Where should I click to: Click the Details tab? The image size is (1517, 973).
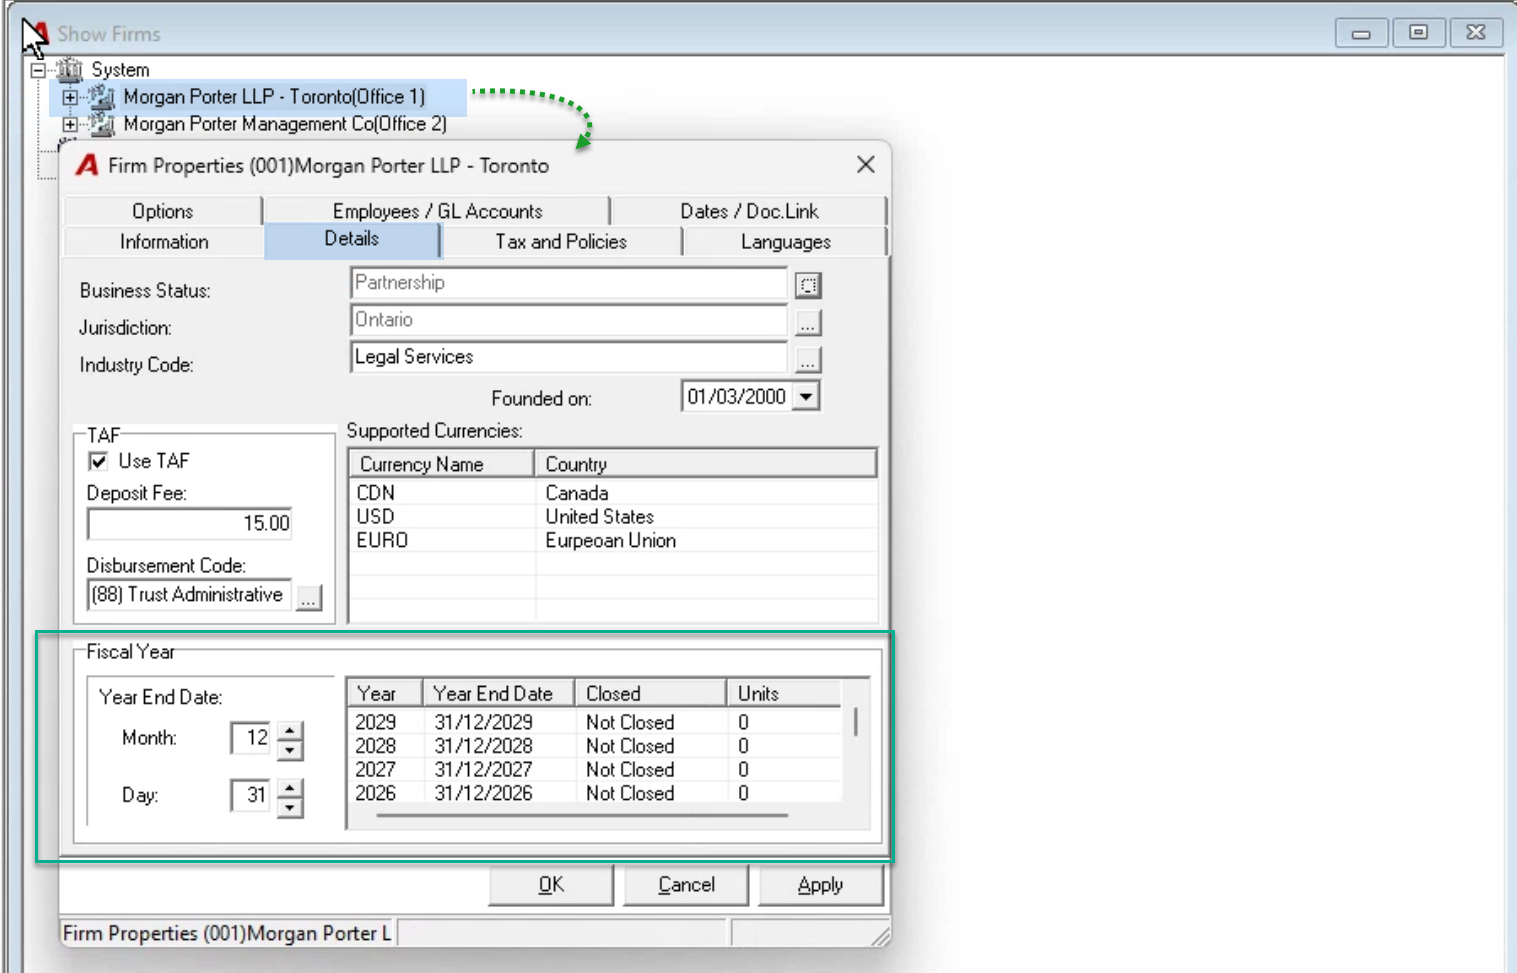[x=352, y=240]
